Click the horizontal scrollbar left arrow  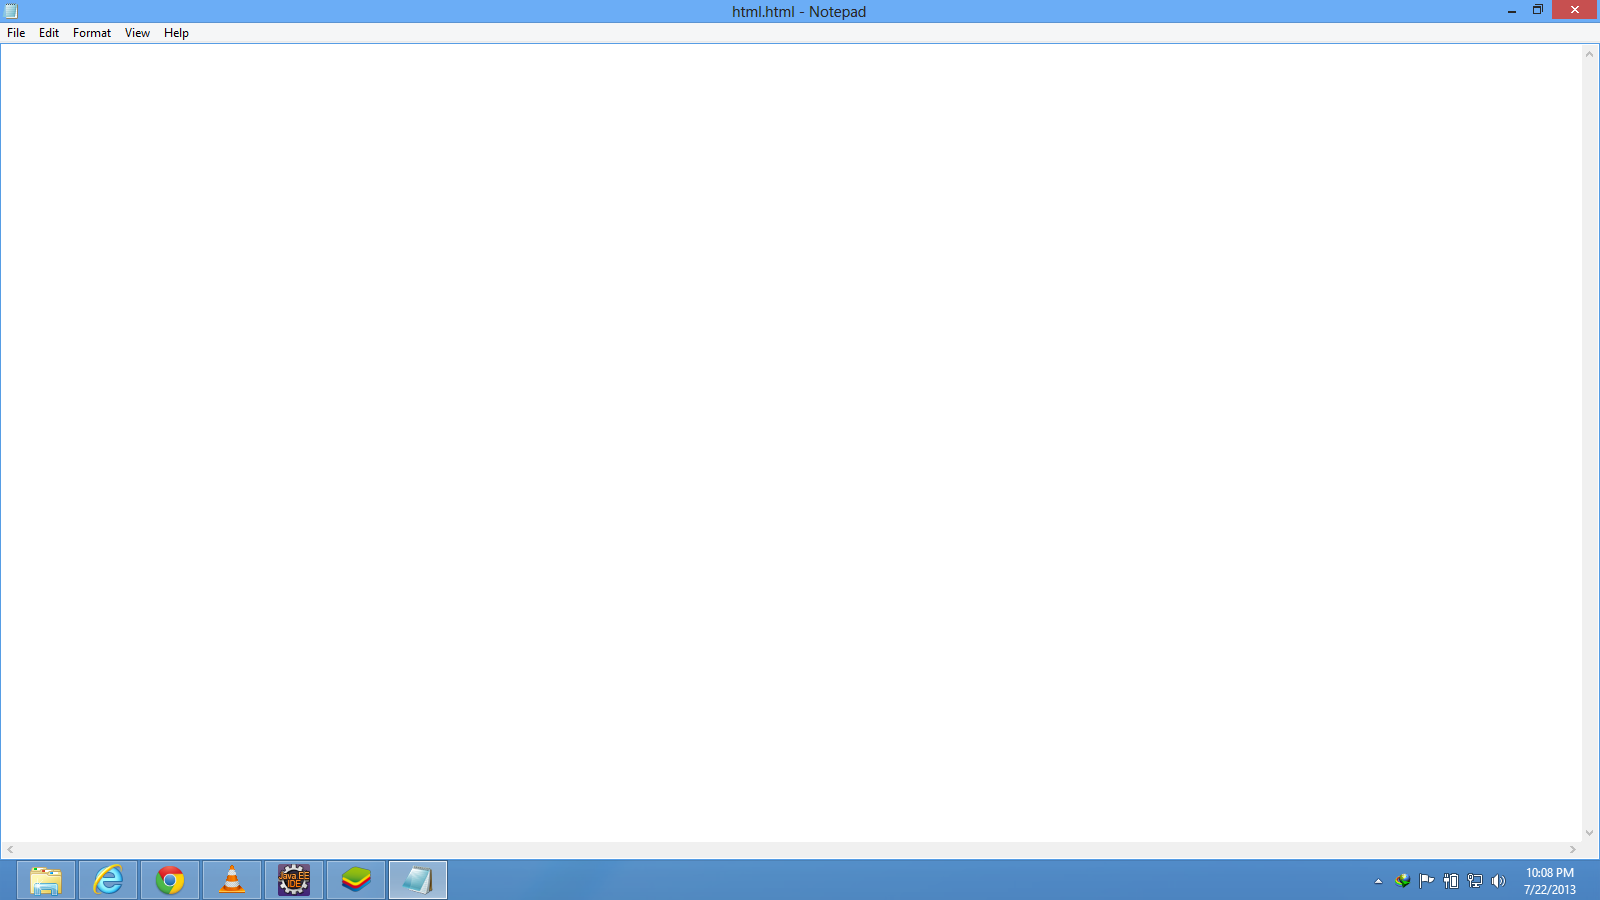click(x=10, y=849)
